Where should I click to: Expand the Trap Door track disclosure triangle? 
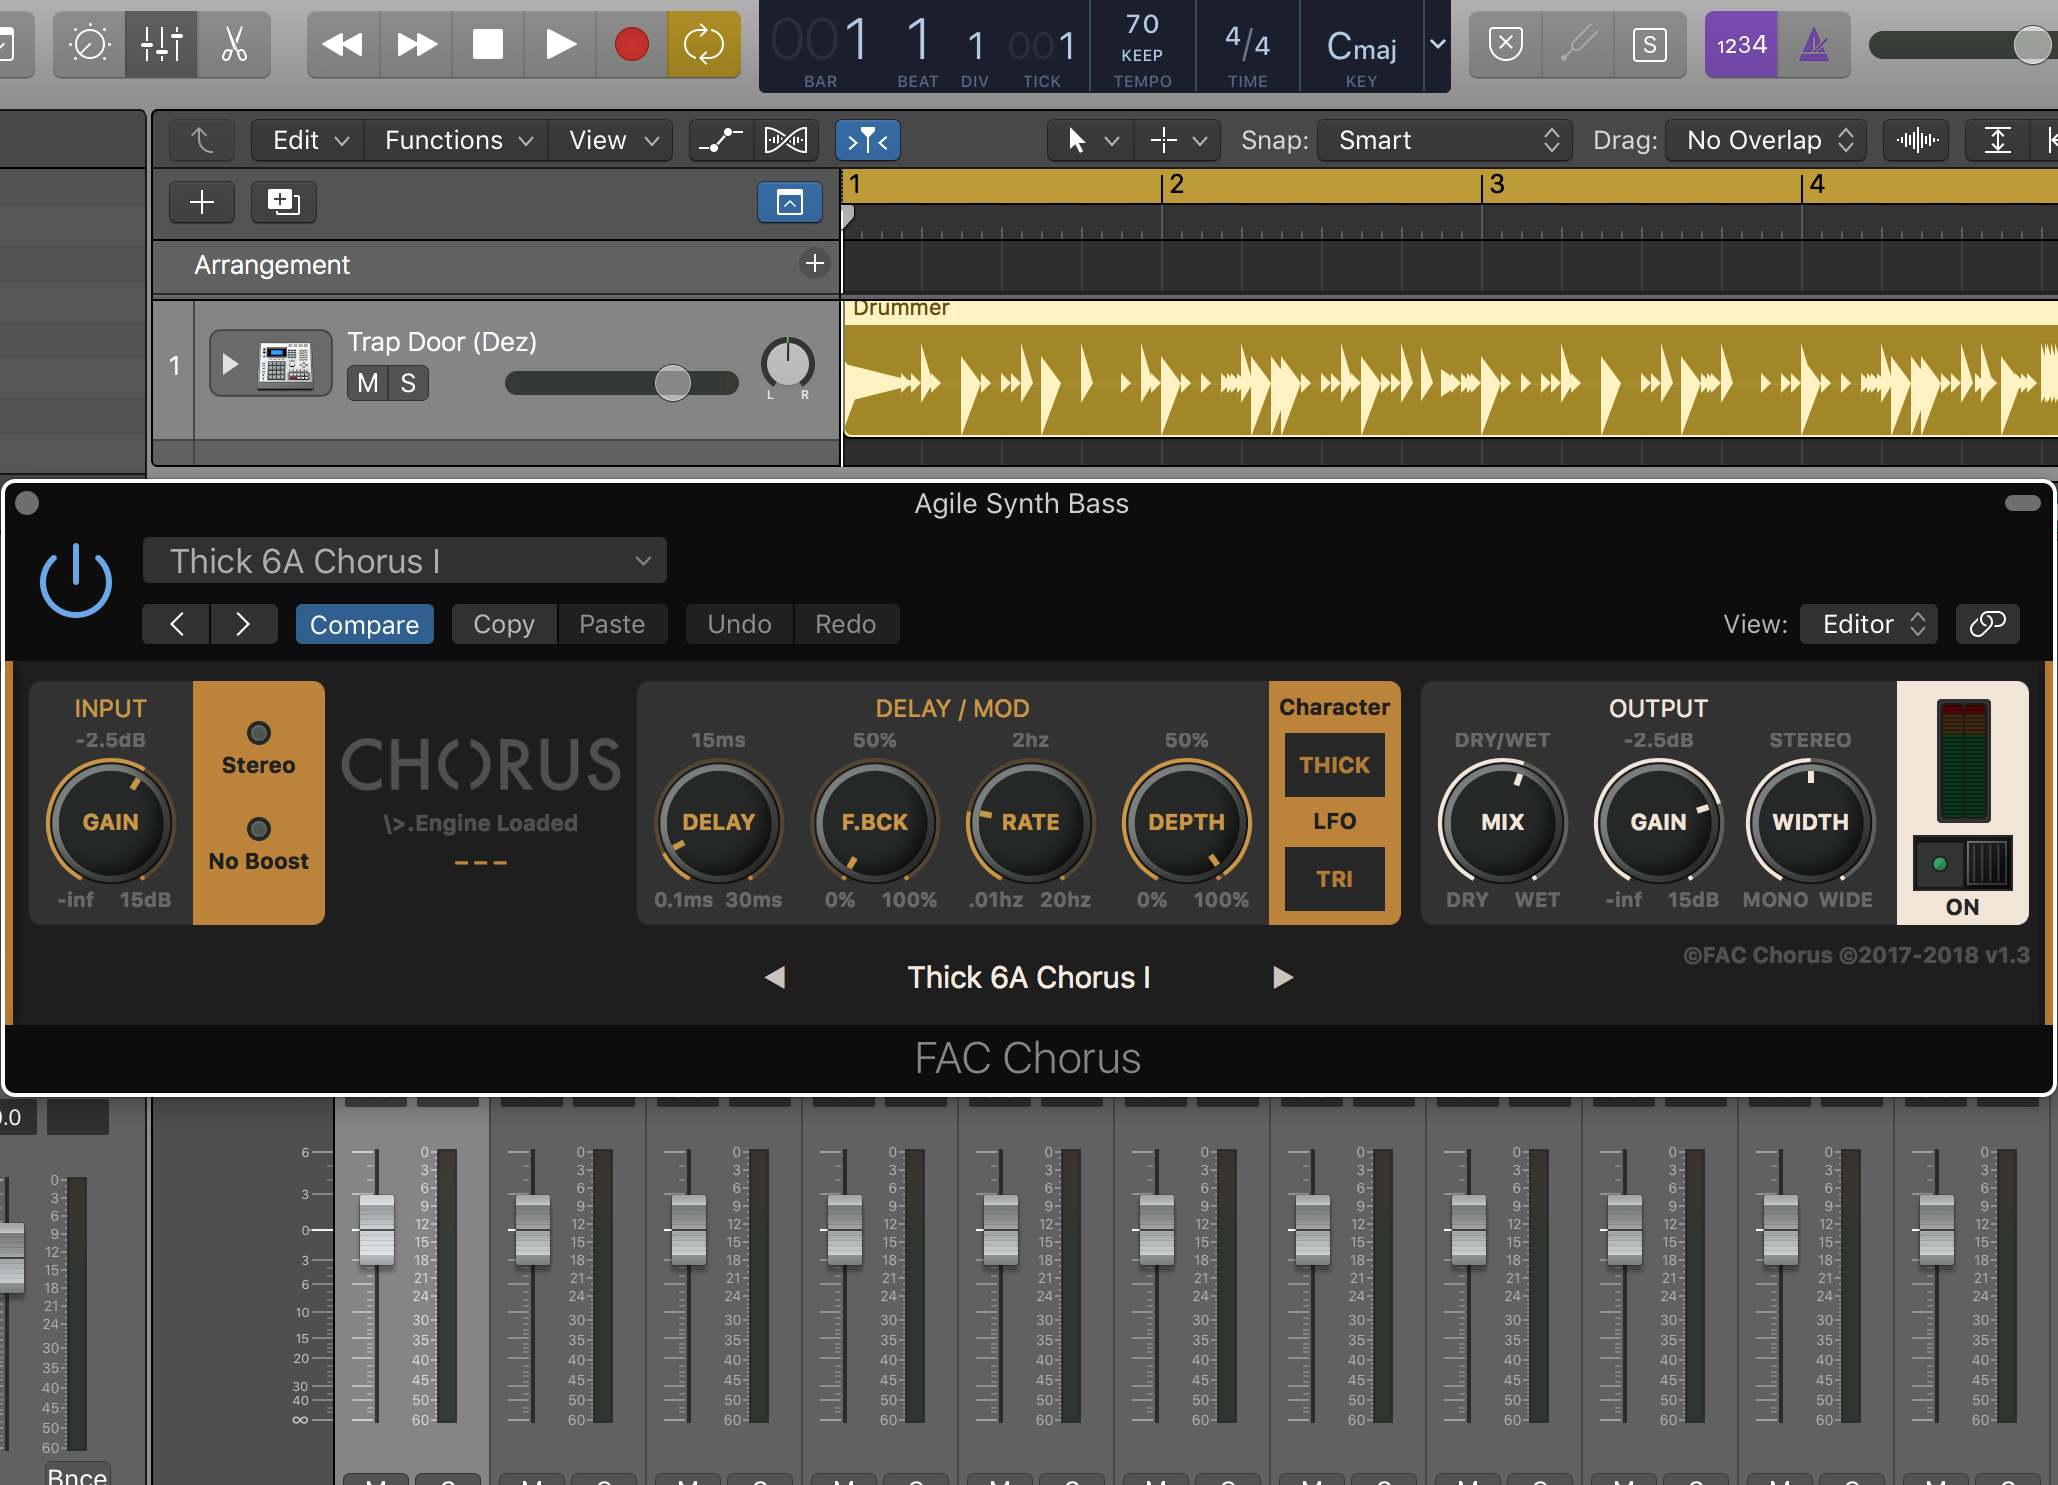point(231,363)
